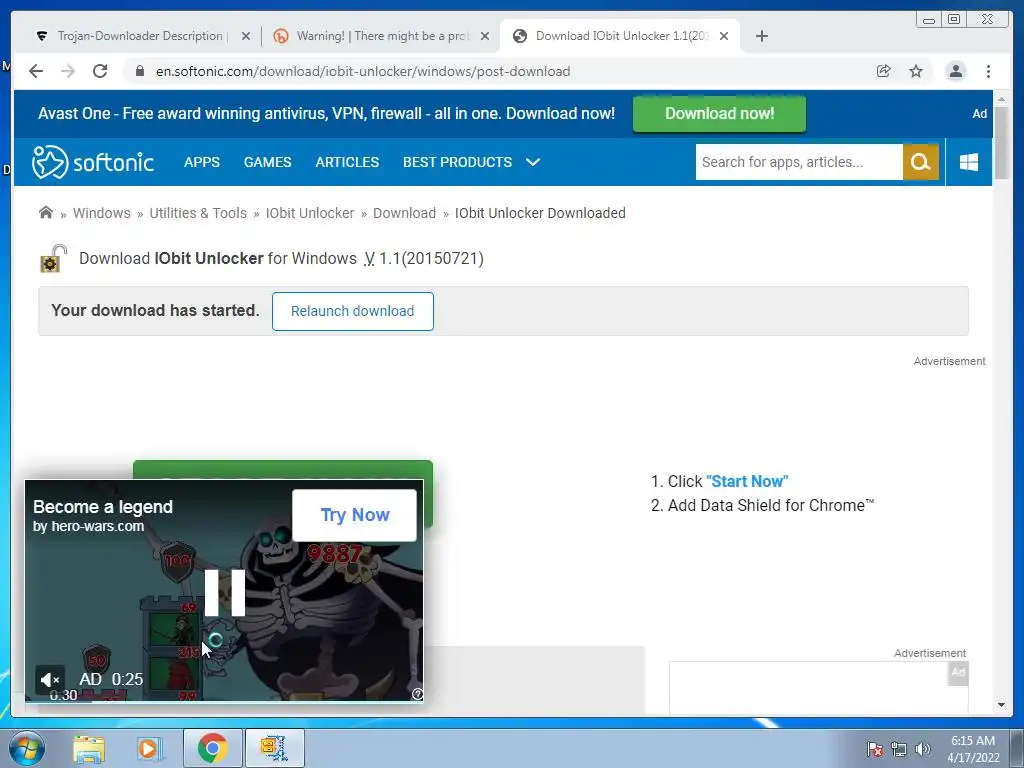Click the padlock site info icon
This screenshot has width=1024, height=768.
[x=139, y=71]
